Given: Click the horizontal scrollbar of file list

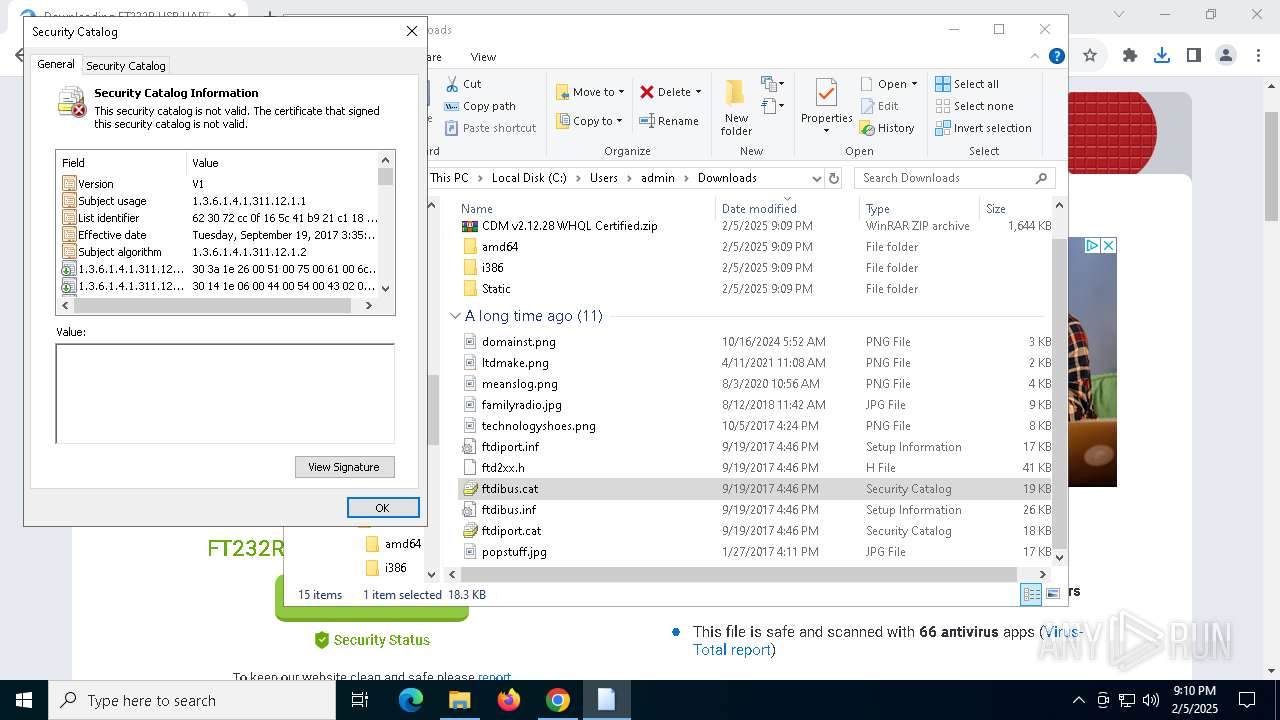Looking at the screenshot, I should [739, 574].
